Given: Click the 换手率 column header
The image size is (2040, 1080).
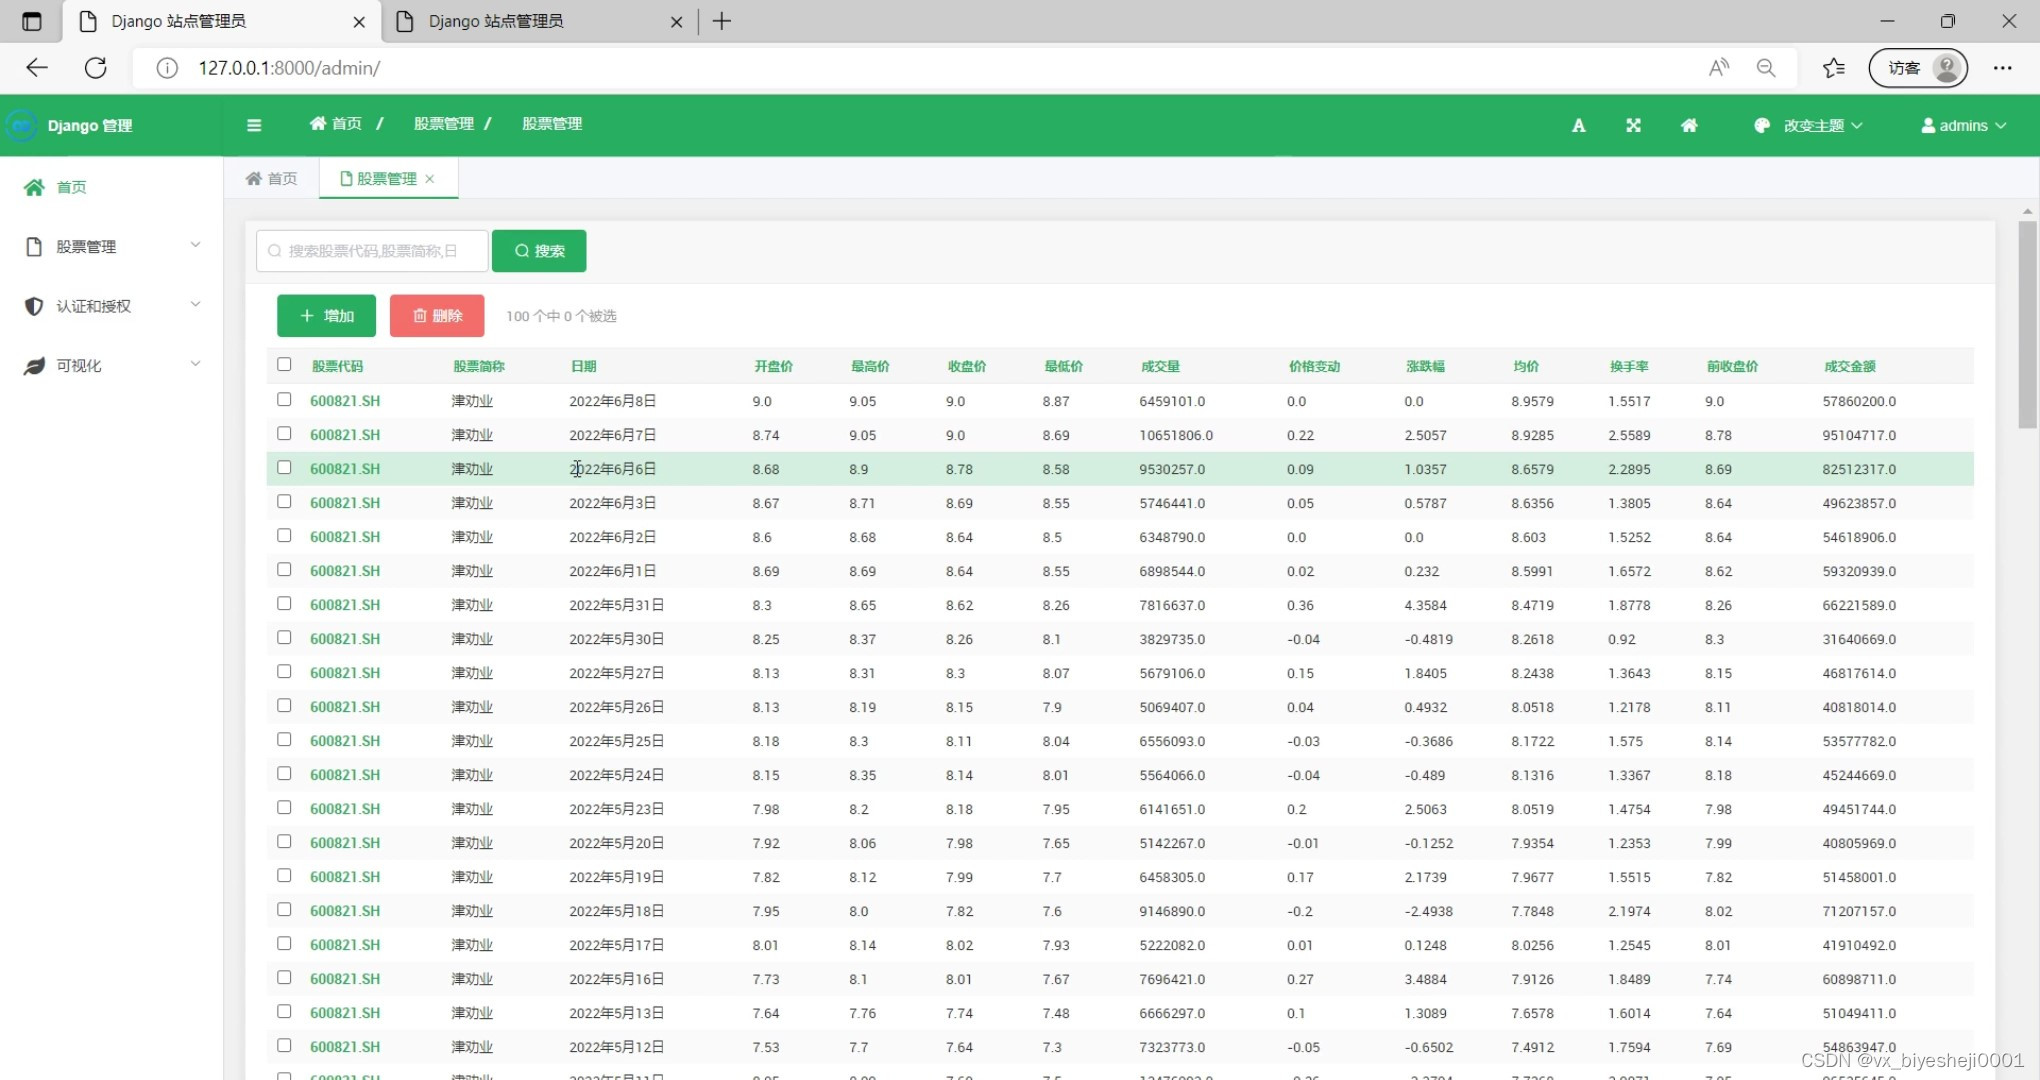Looking at the screenshot, I should (1629, 367).
